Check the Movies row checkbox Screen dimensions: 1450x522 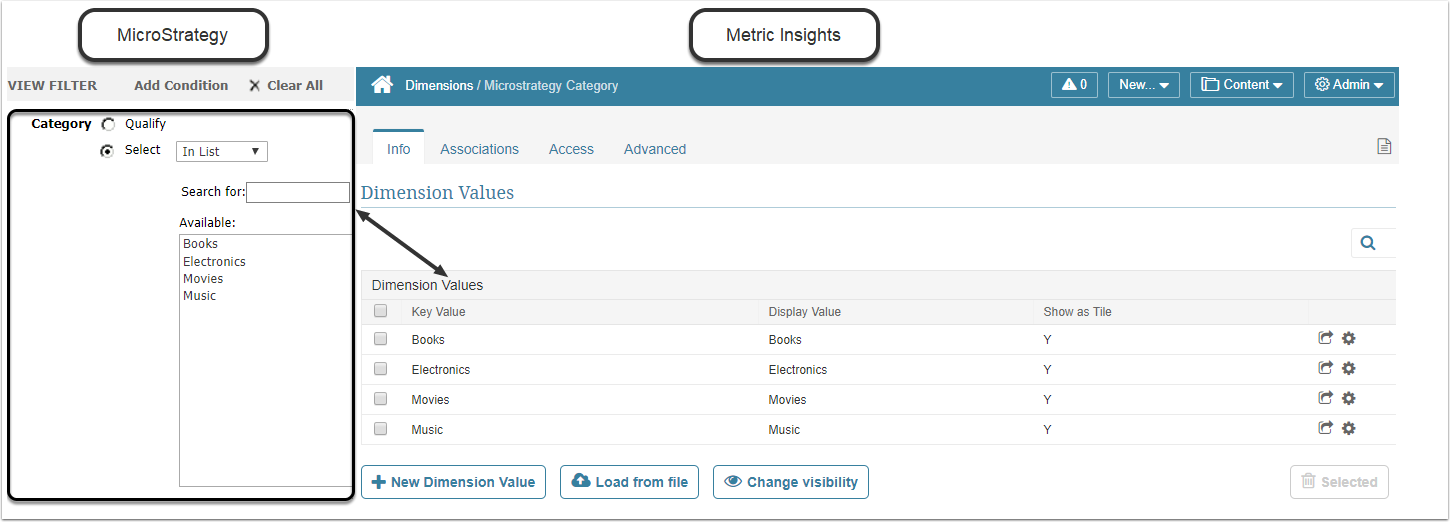point(380,399)
